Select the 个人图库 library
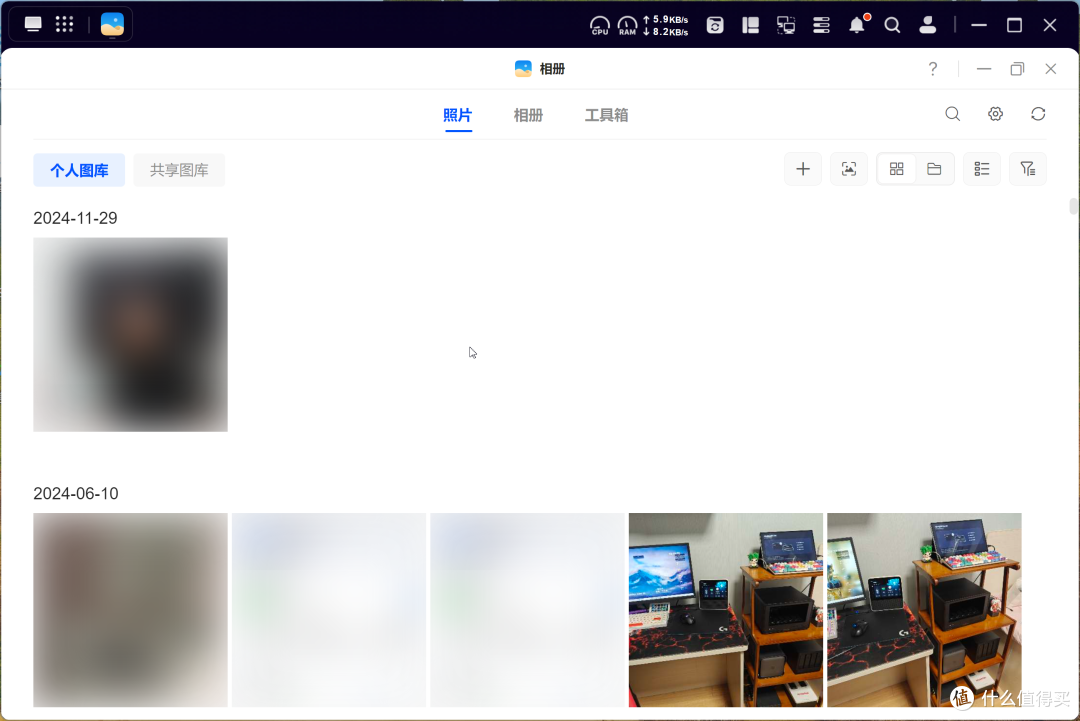This screenshot has width=1080, height=721. pyautogui.click(x=79, y=170)
